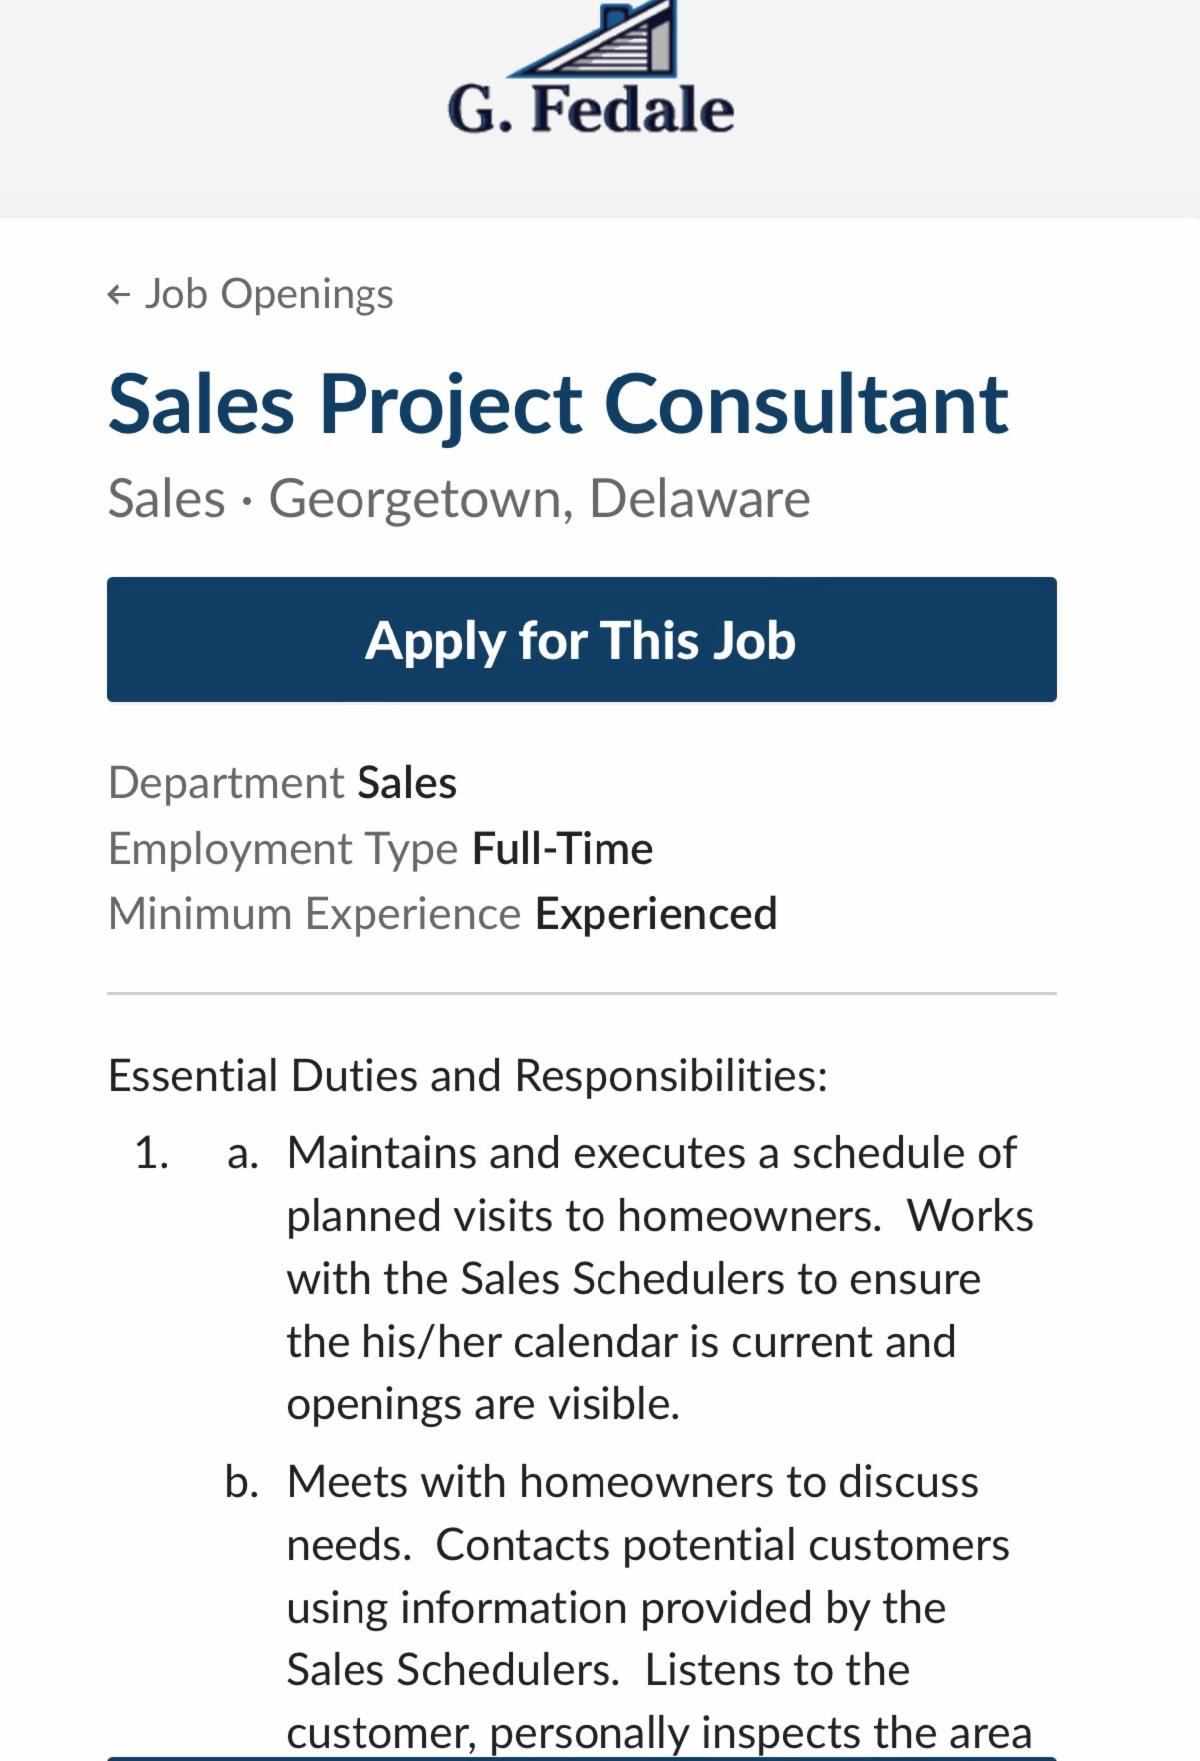Click the G. Fedale wordmark text
The height and width of the screenshot is (1761, 1200).
pos(590,107)
